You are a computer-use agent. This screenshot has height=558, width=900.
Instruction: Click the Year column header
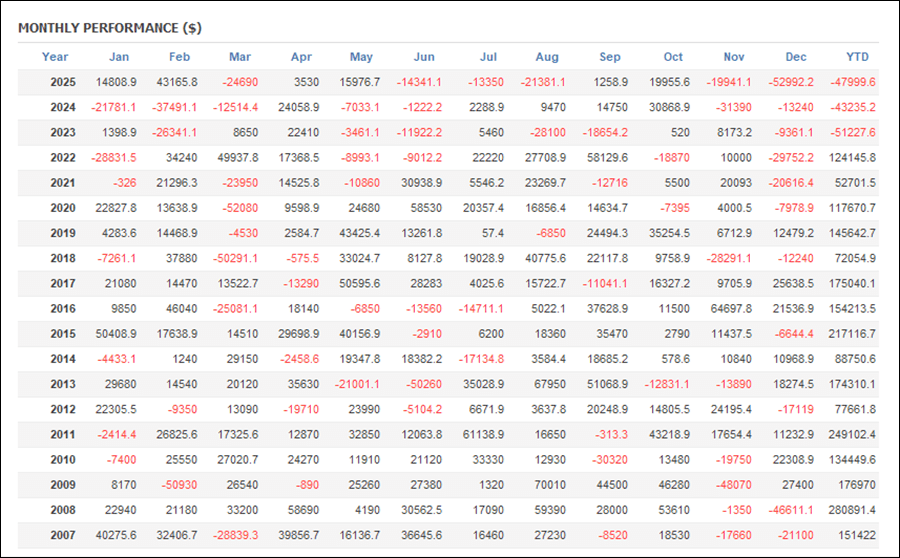55,57
